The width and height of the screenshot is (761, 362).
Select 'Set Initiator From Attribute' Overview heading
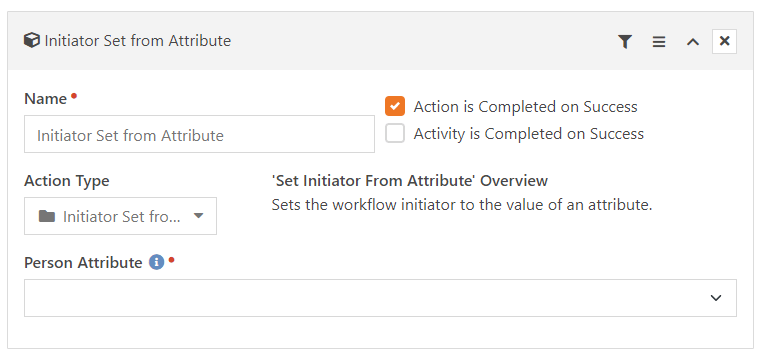[410, 181]
